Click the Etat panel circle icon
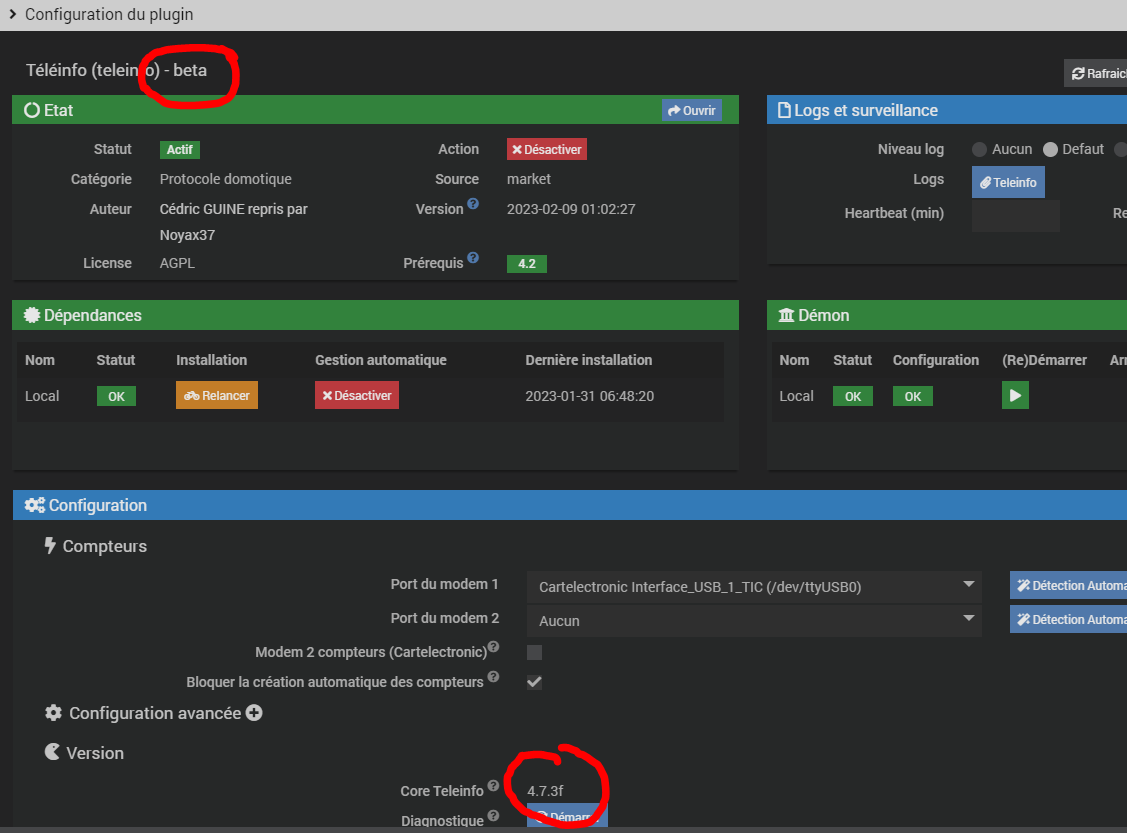1127x833 pixels. click(x=32, y=110)
